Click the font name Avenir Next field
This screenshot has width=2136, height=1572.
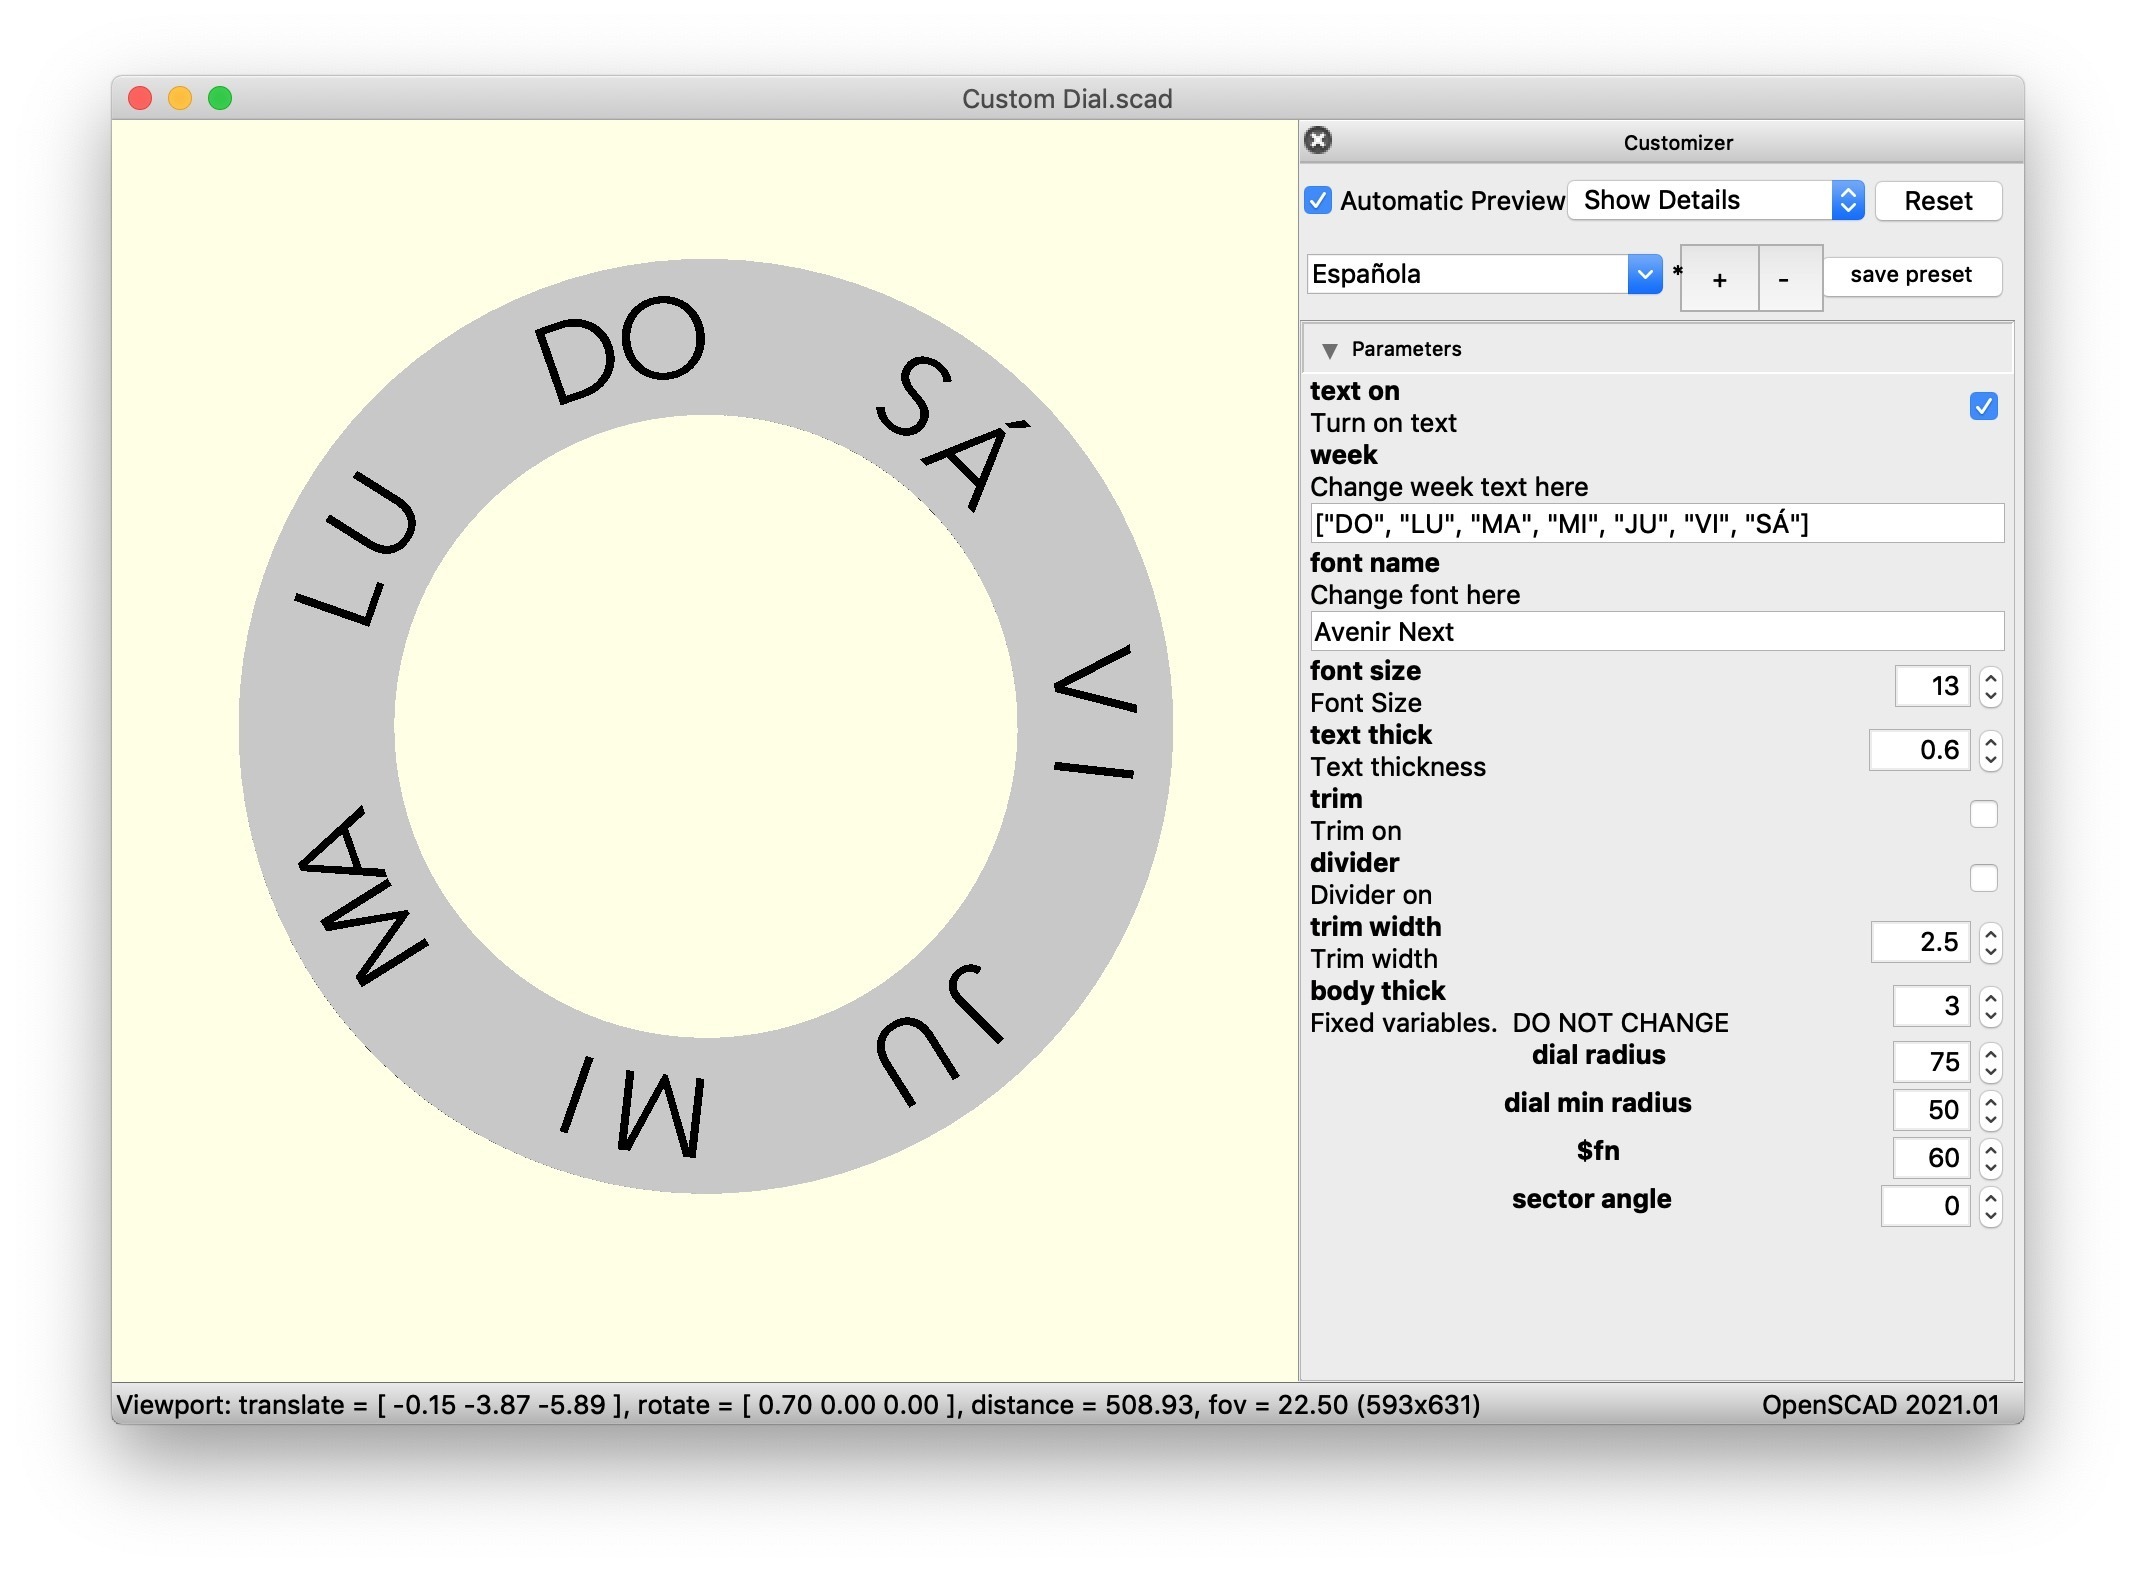pos(1655,632)
